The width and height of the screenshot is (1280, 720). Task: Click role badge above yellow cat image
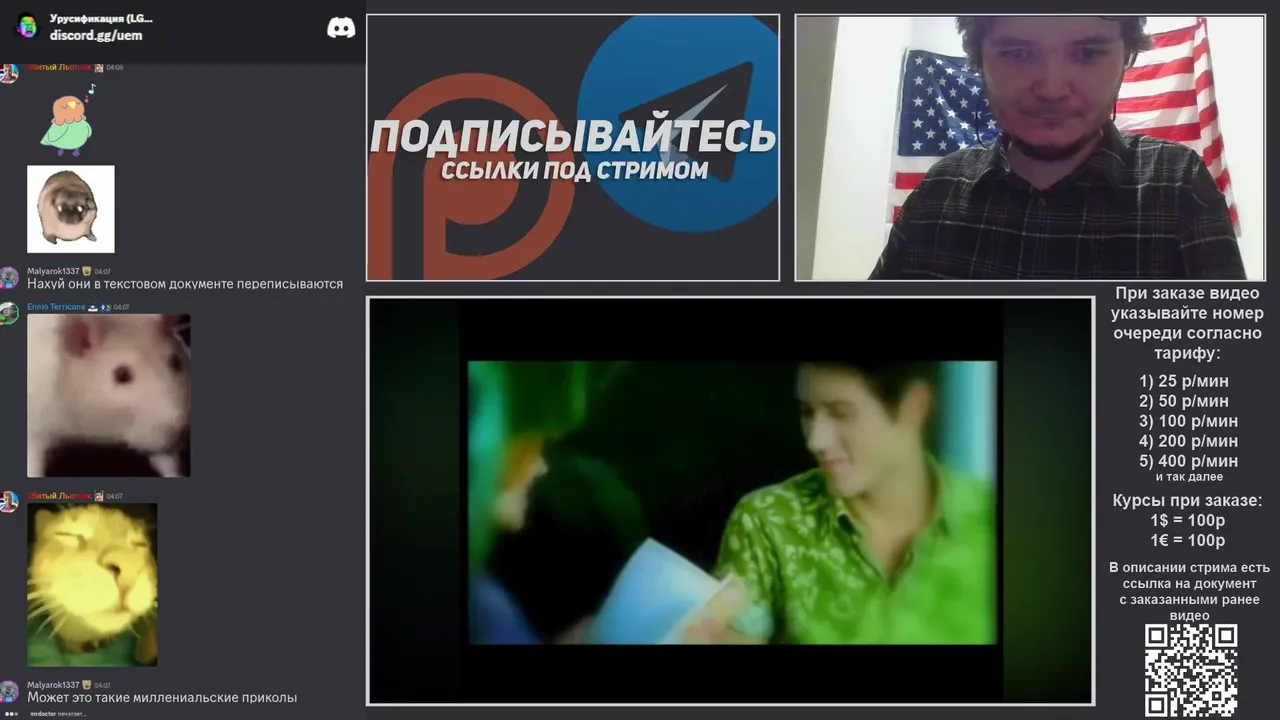point(99,496)
